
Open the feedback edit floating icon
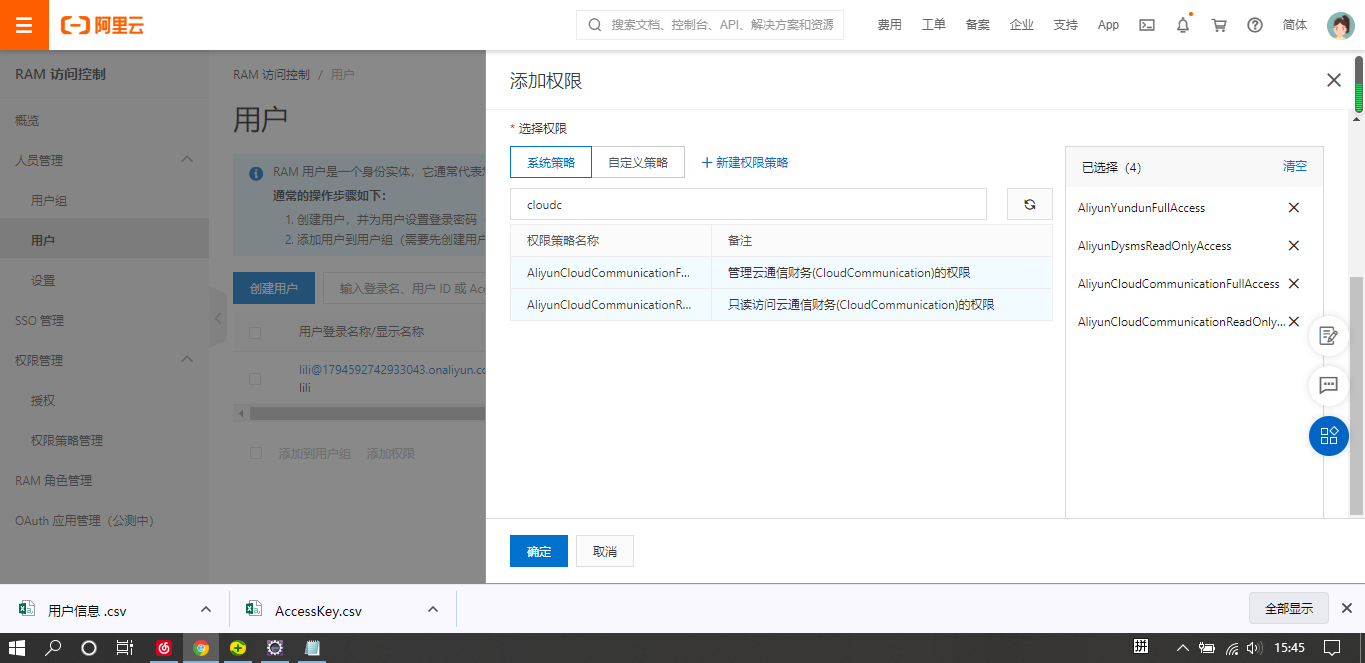[x=1329, y=335]
